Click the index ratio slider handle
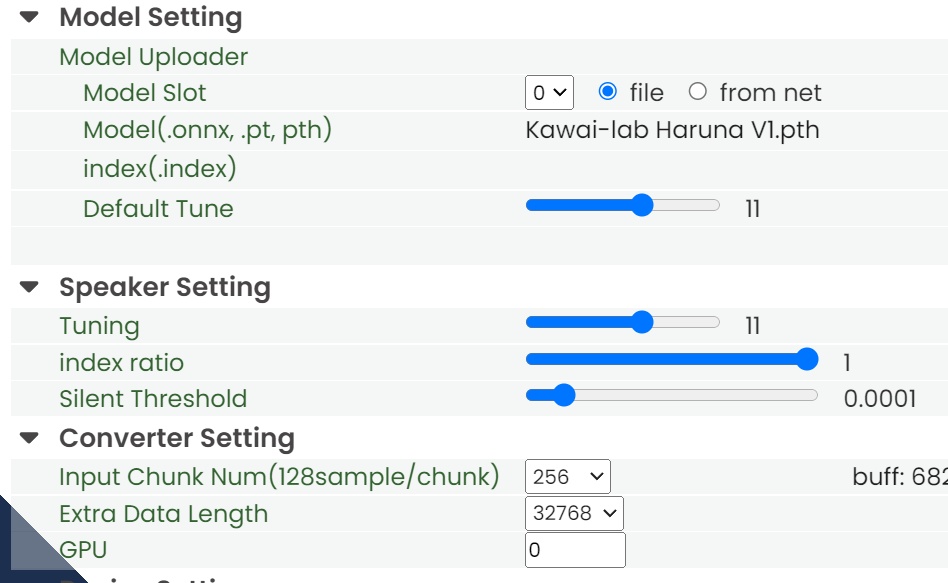 [x=807, y=360]
